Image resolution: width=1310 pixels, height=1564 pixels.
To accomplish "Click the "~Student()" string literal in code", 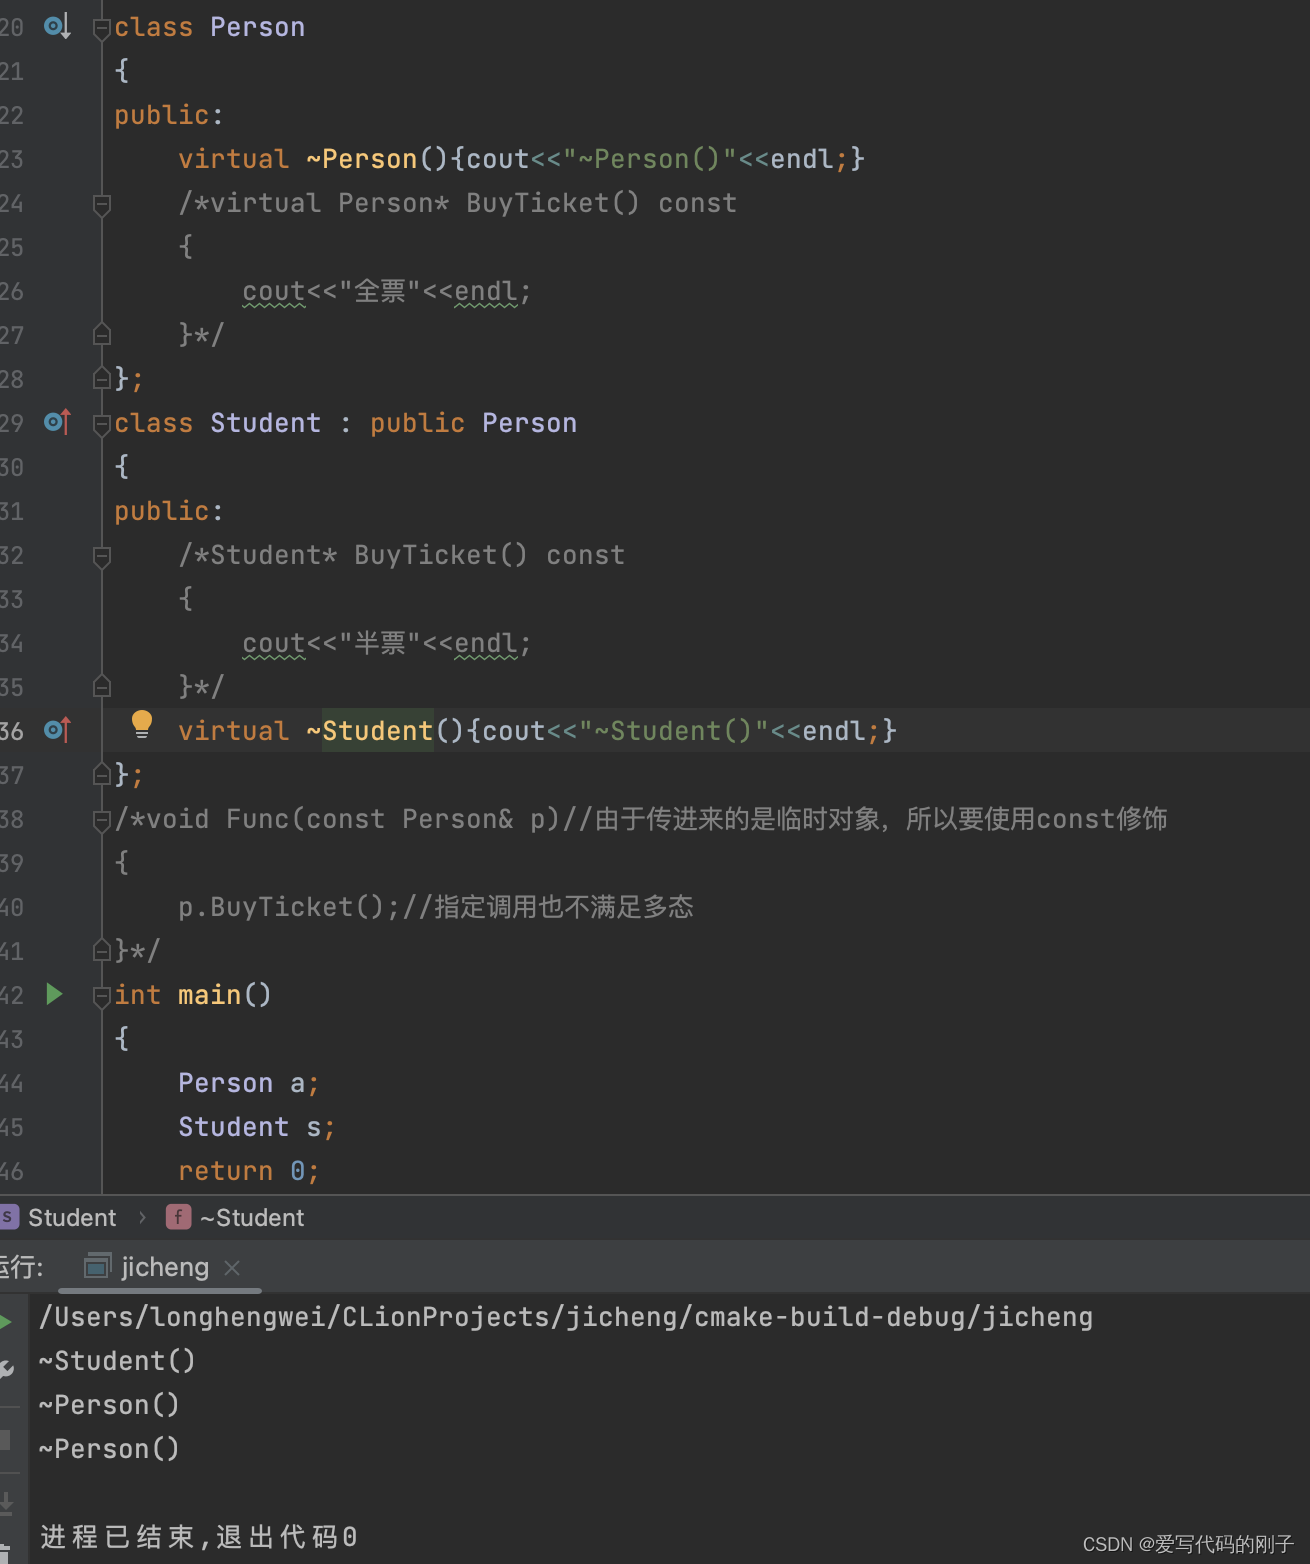I will tap(674, 731).
